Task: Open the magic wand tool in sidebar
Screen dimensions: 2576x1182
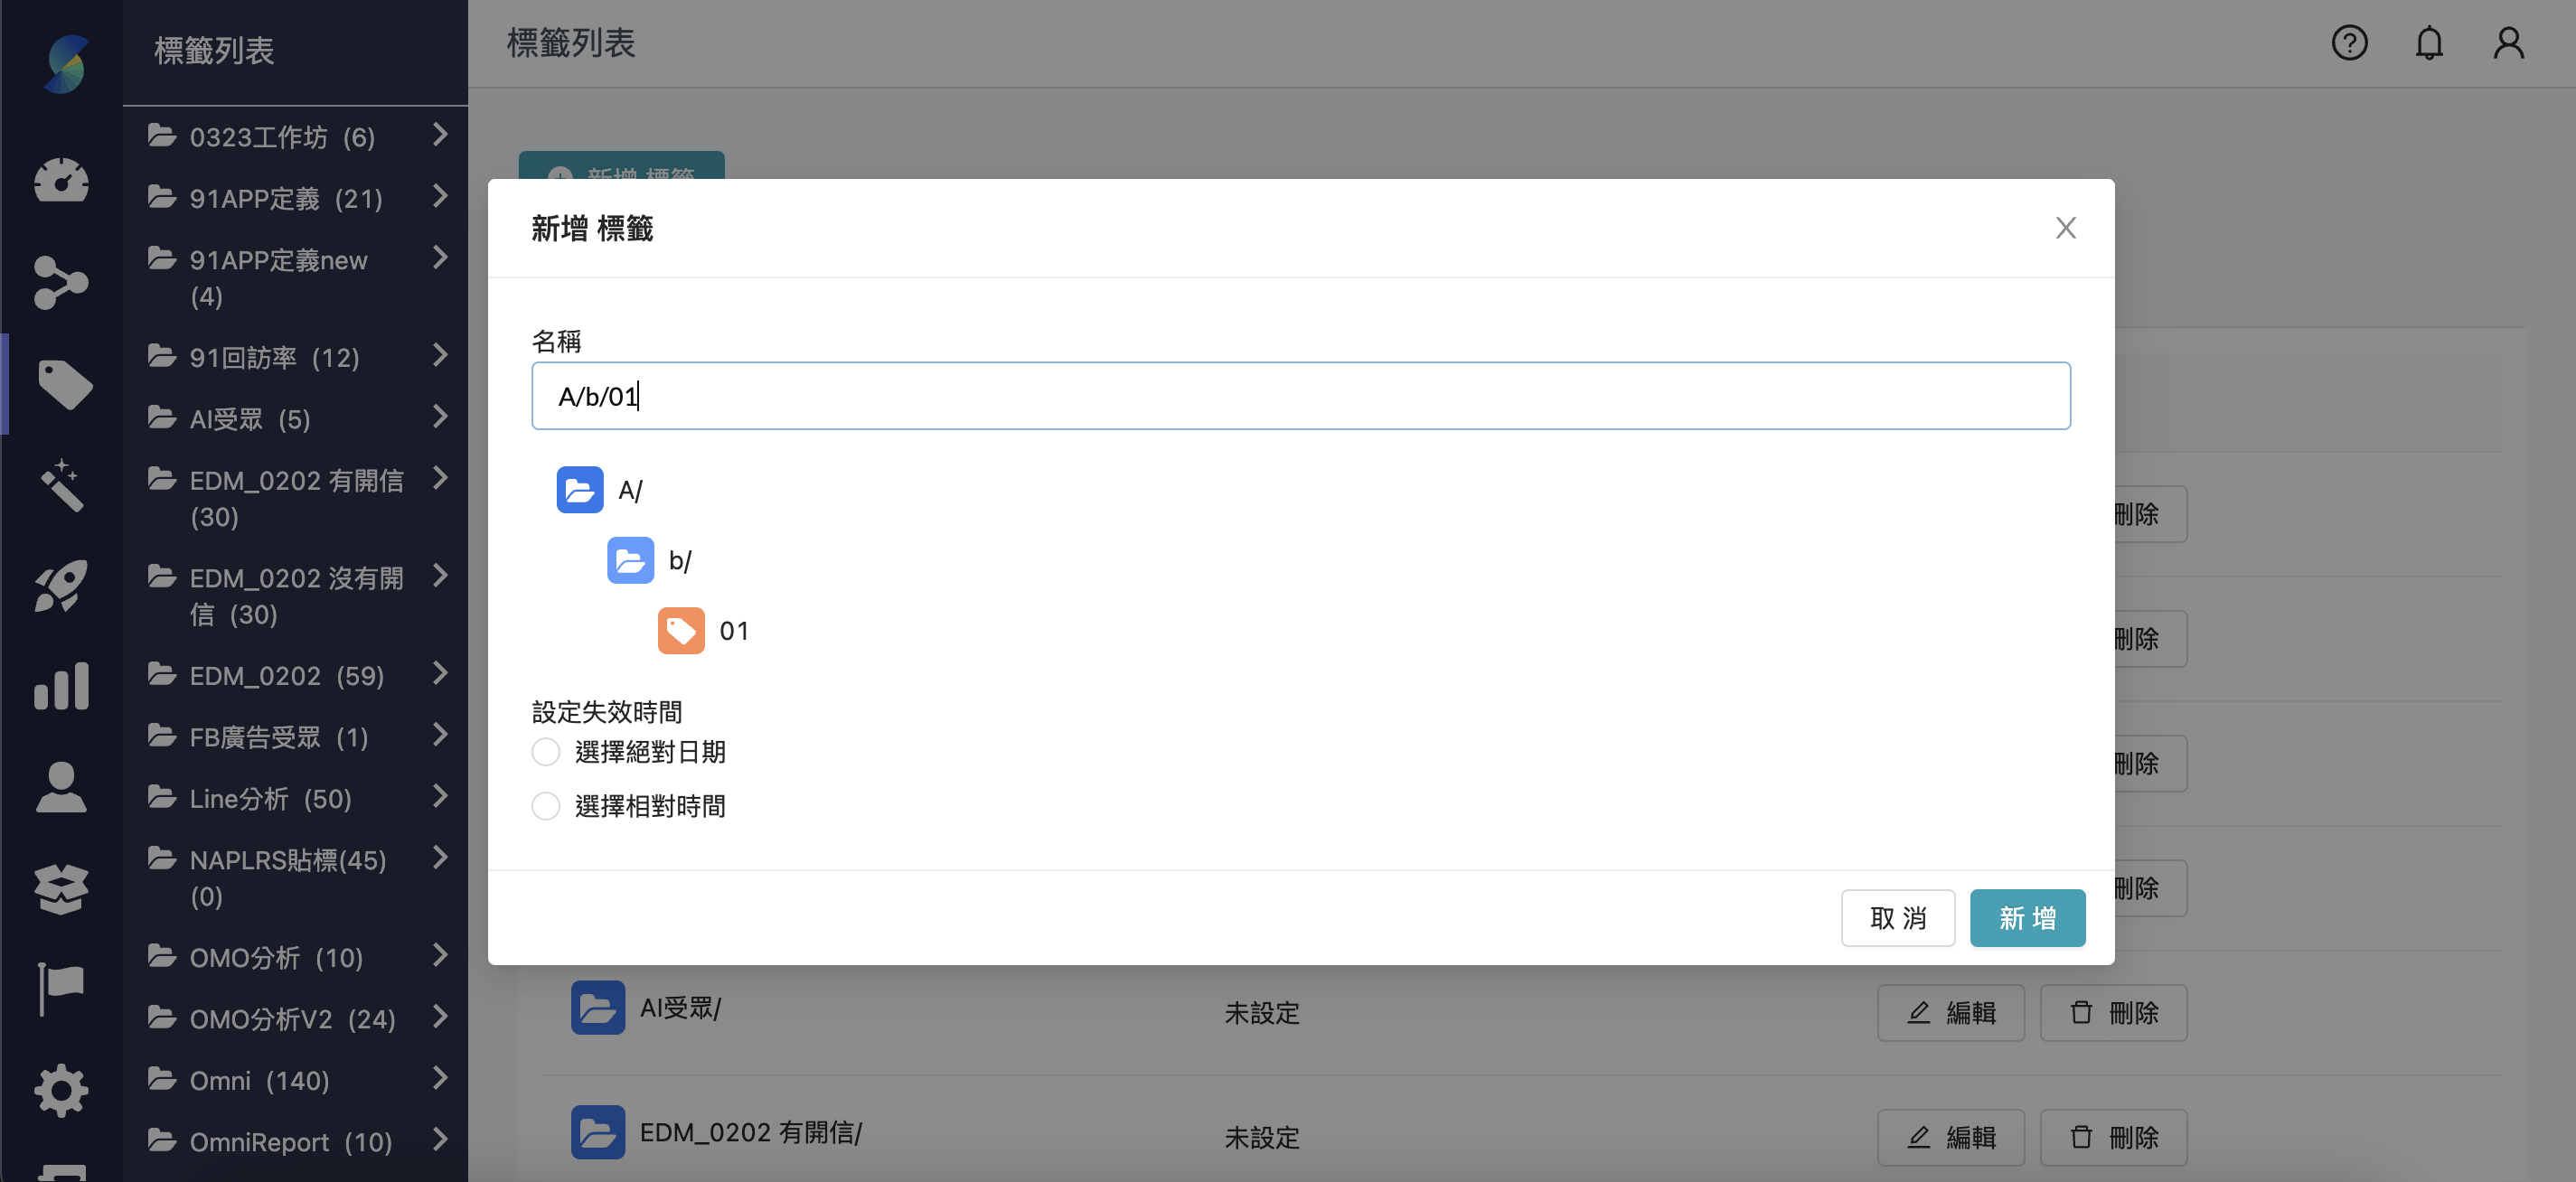Action: 61,485
